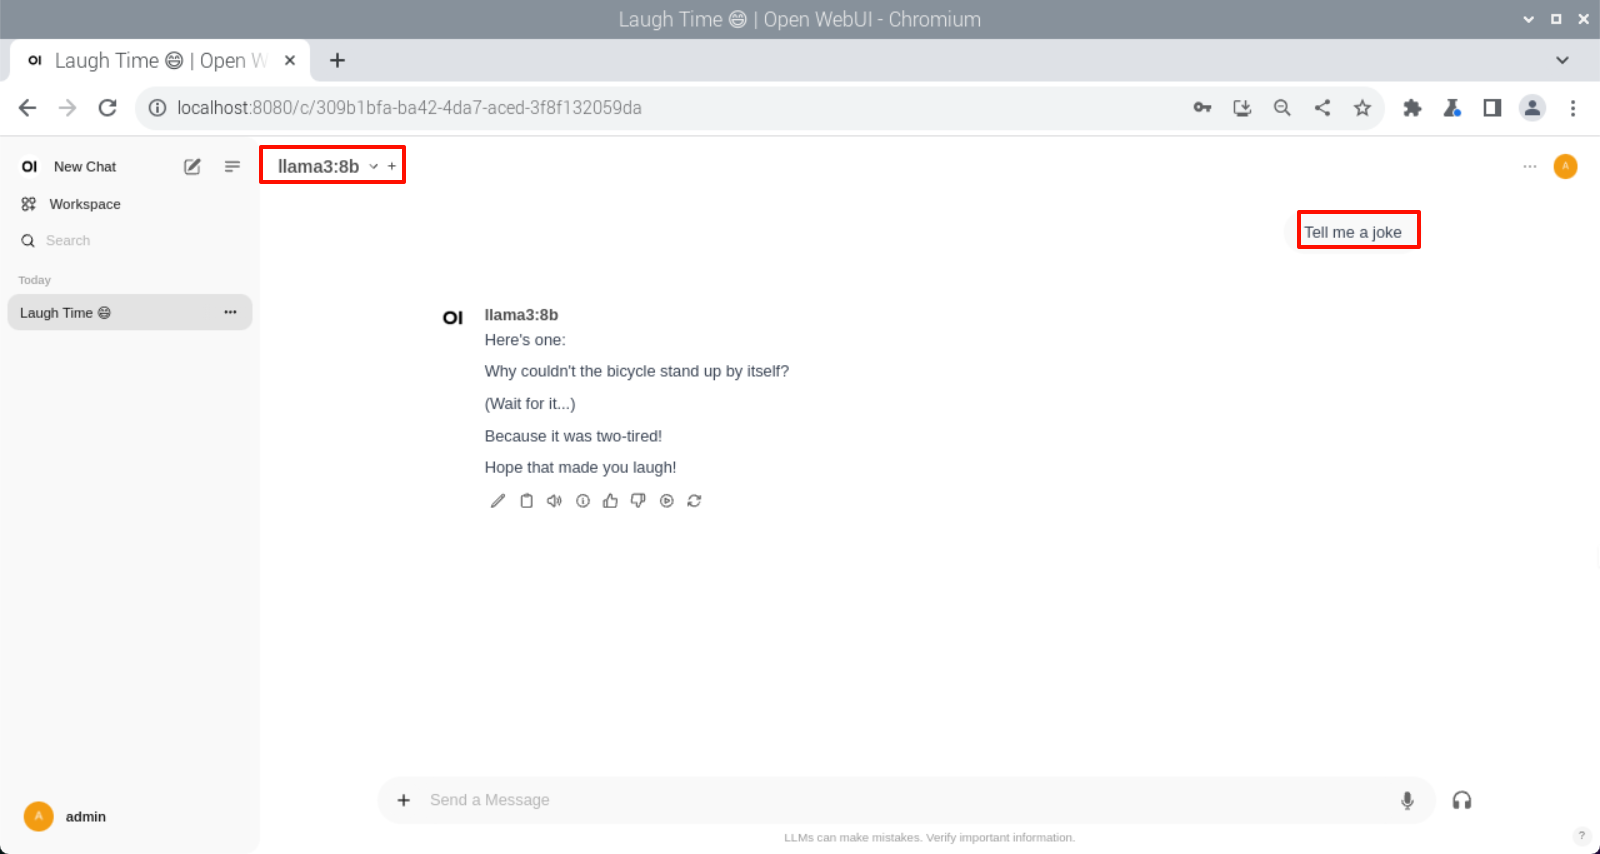Open the Laugh Time chat entry
Screen dimensions: 1600x854
[x=129, y=313]
